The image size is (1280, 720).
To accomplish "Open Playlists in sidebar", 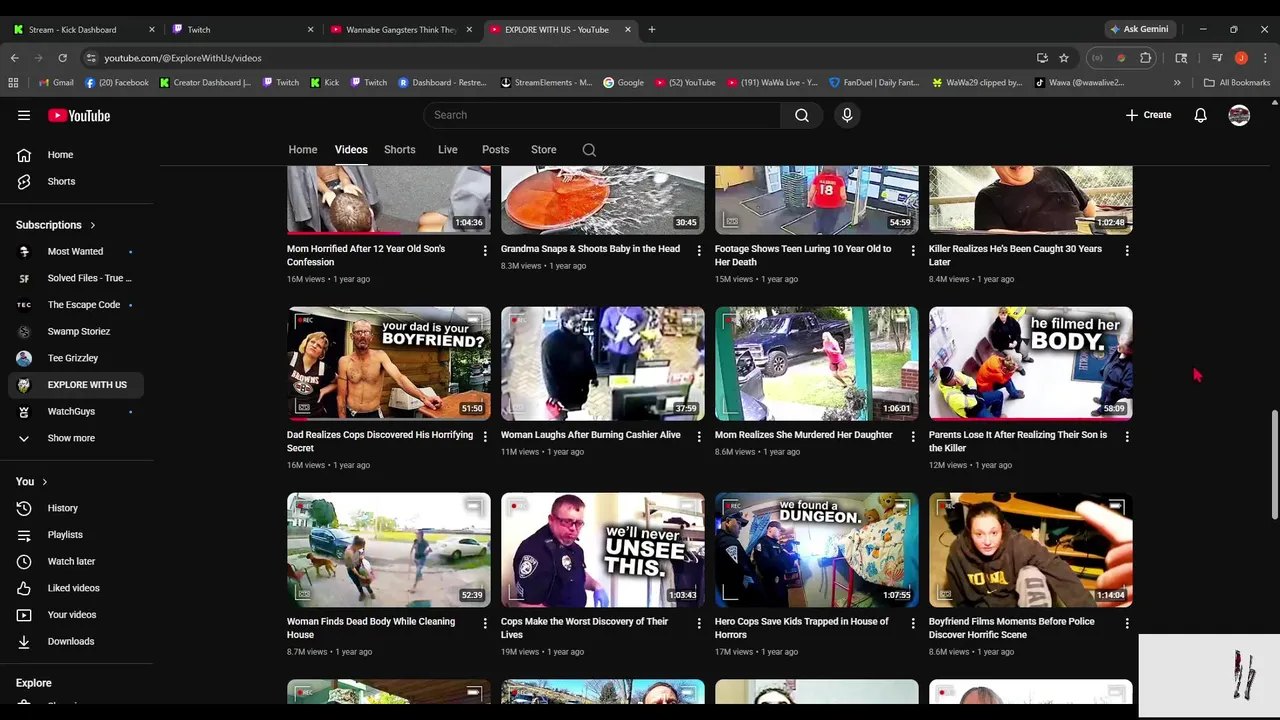I will coord(77,535).
